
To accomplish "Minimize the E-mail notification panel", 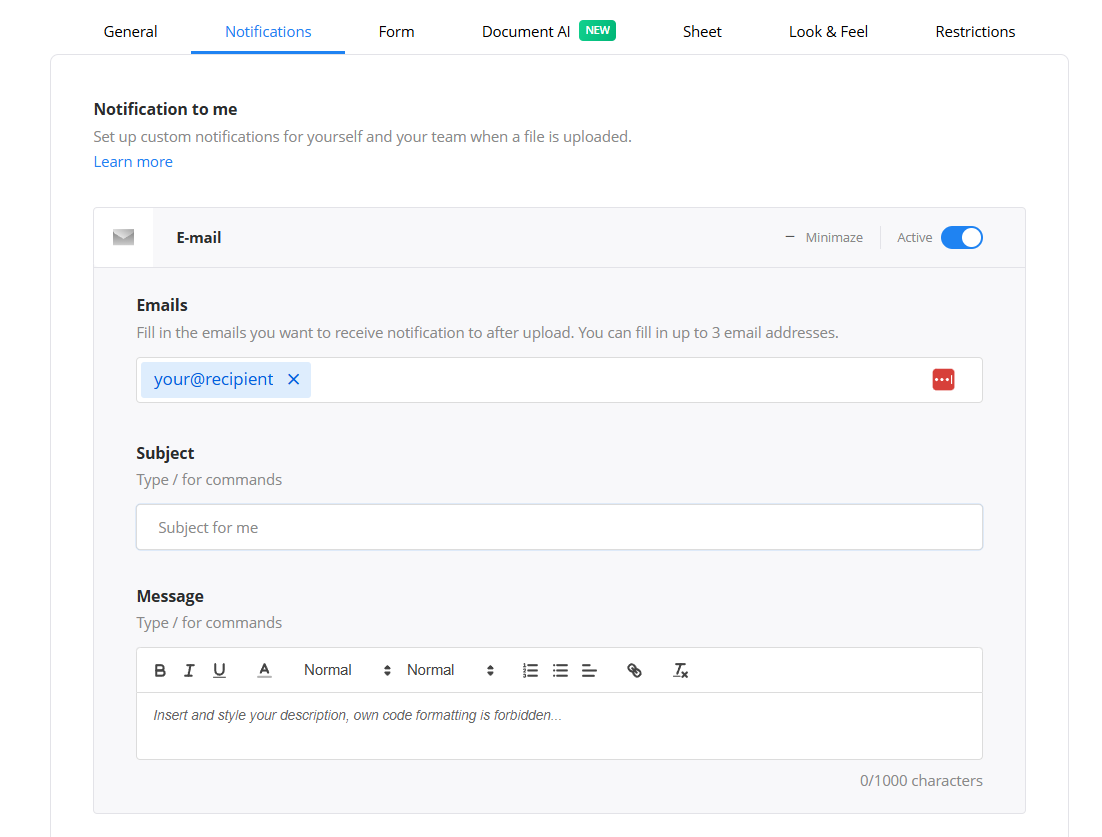I will pos(824,238).
